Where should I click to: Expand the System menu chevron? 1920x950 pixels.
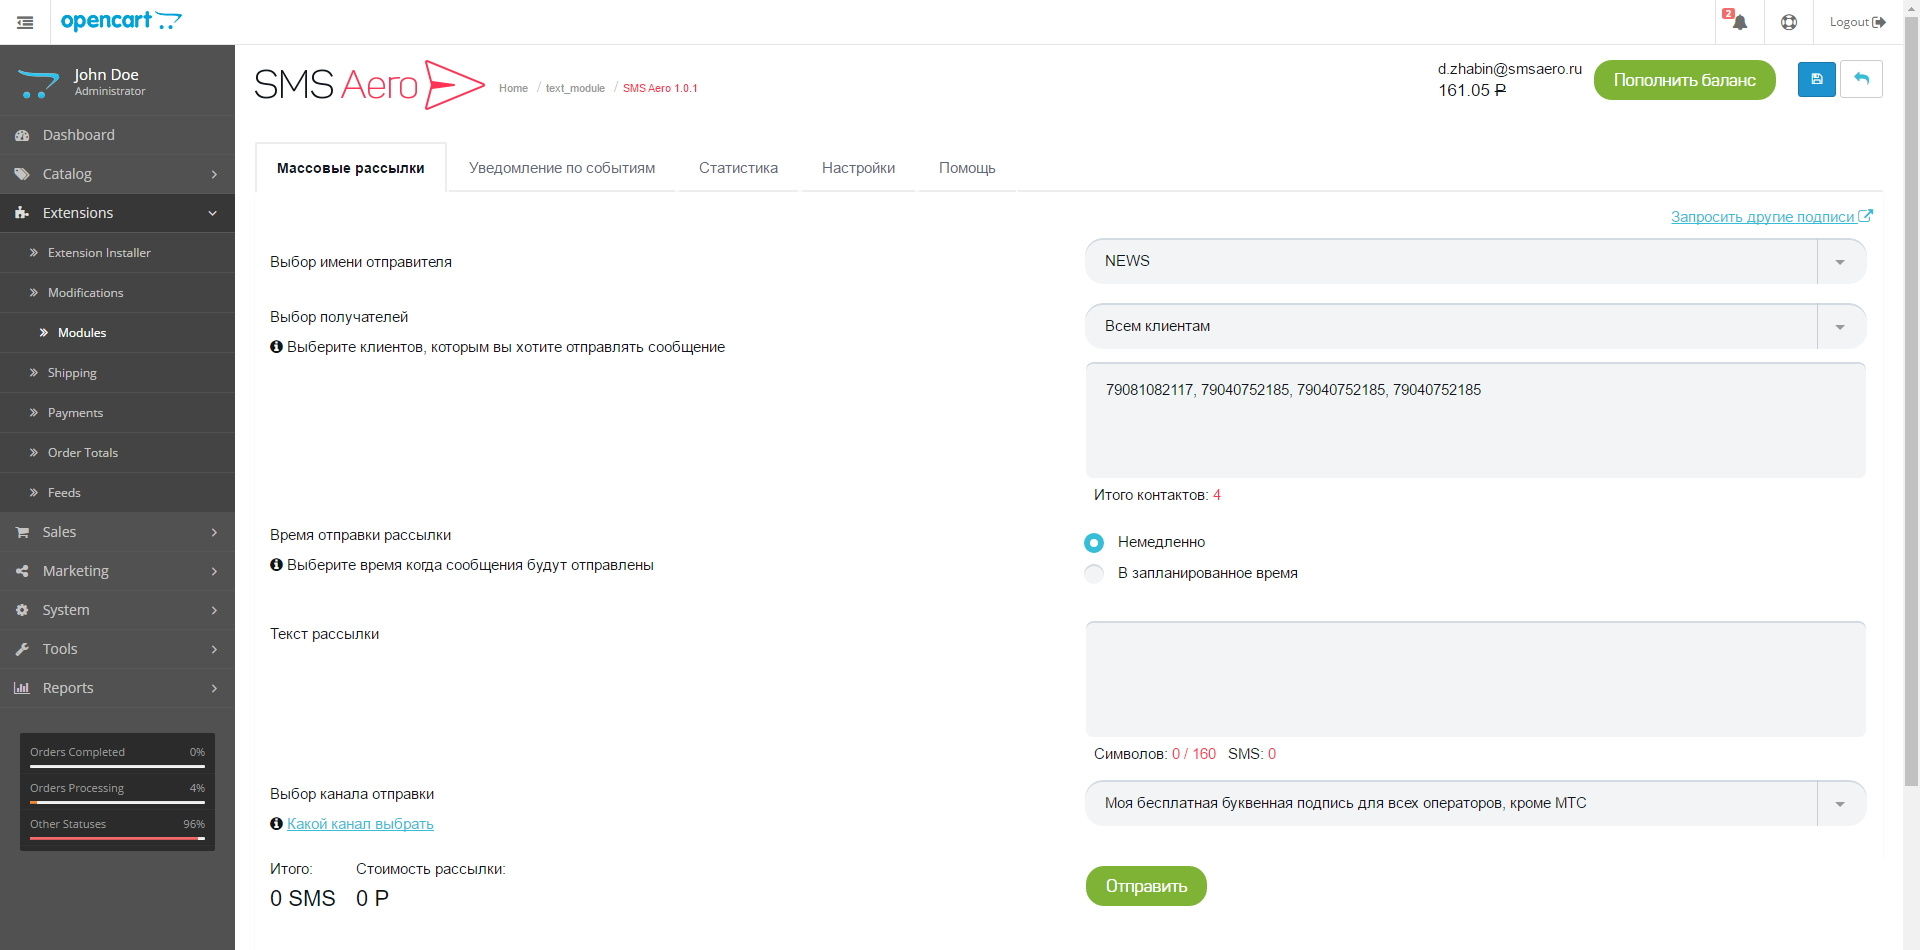214,610
